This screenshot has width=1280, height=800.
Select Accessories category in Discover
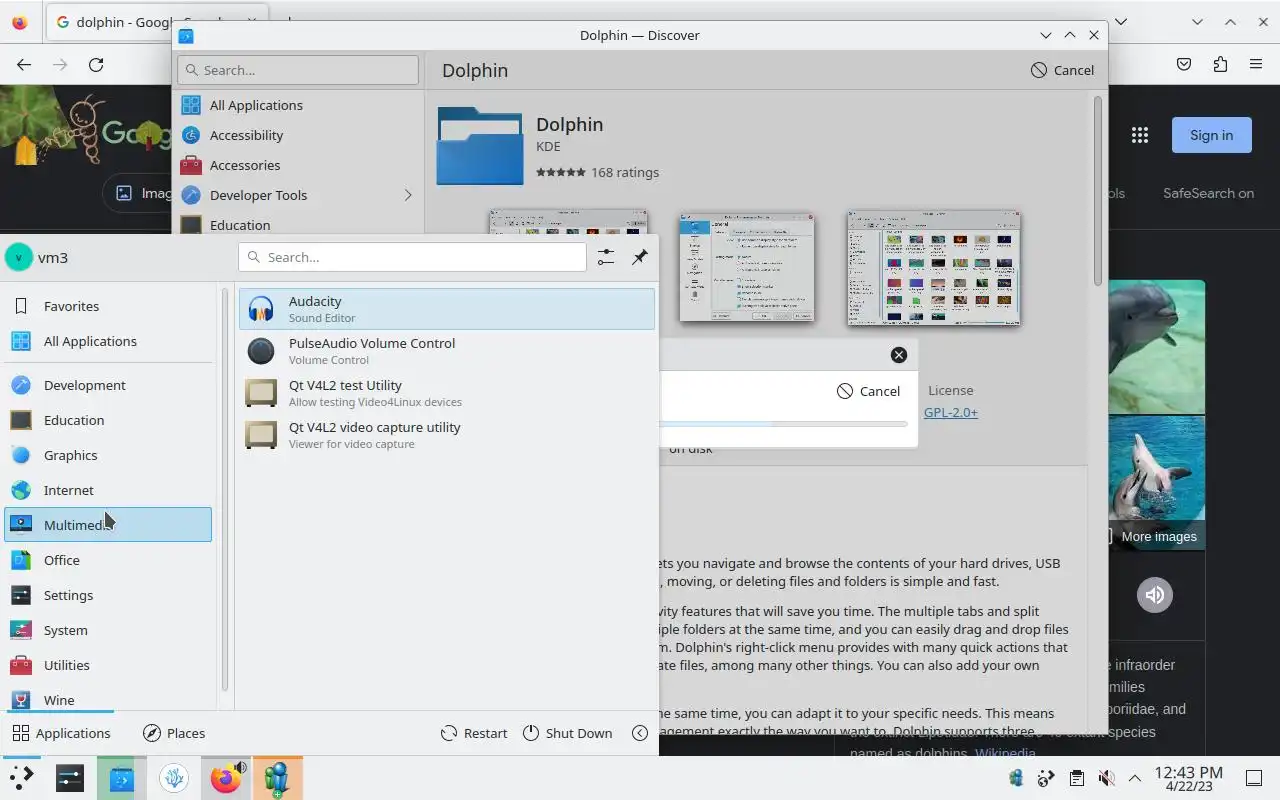[298, 165]
